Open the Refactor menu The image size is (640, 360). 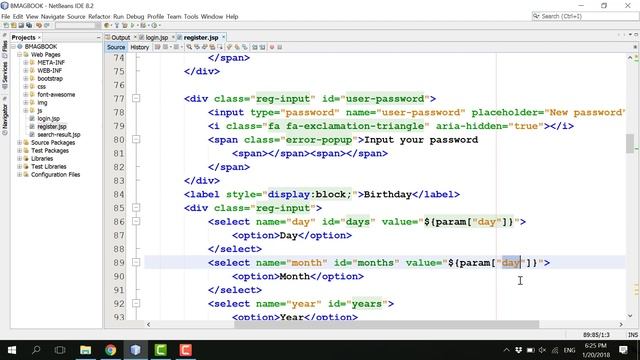(x=99, y=16)
